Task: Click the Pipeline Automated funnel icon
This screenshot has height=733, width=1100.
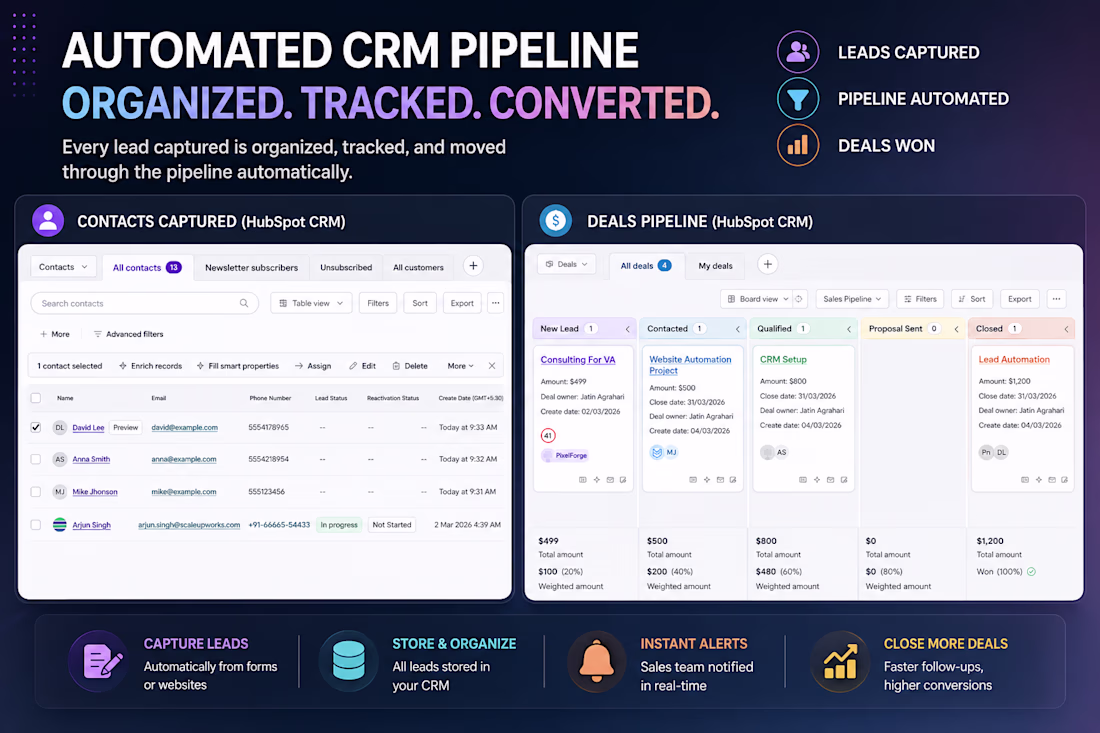Action: coord(798,99)
